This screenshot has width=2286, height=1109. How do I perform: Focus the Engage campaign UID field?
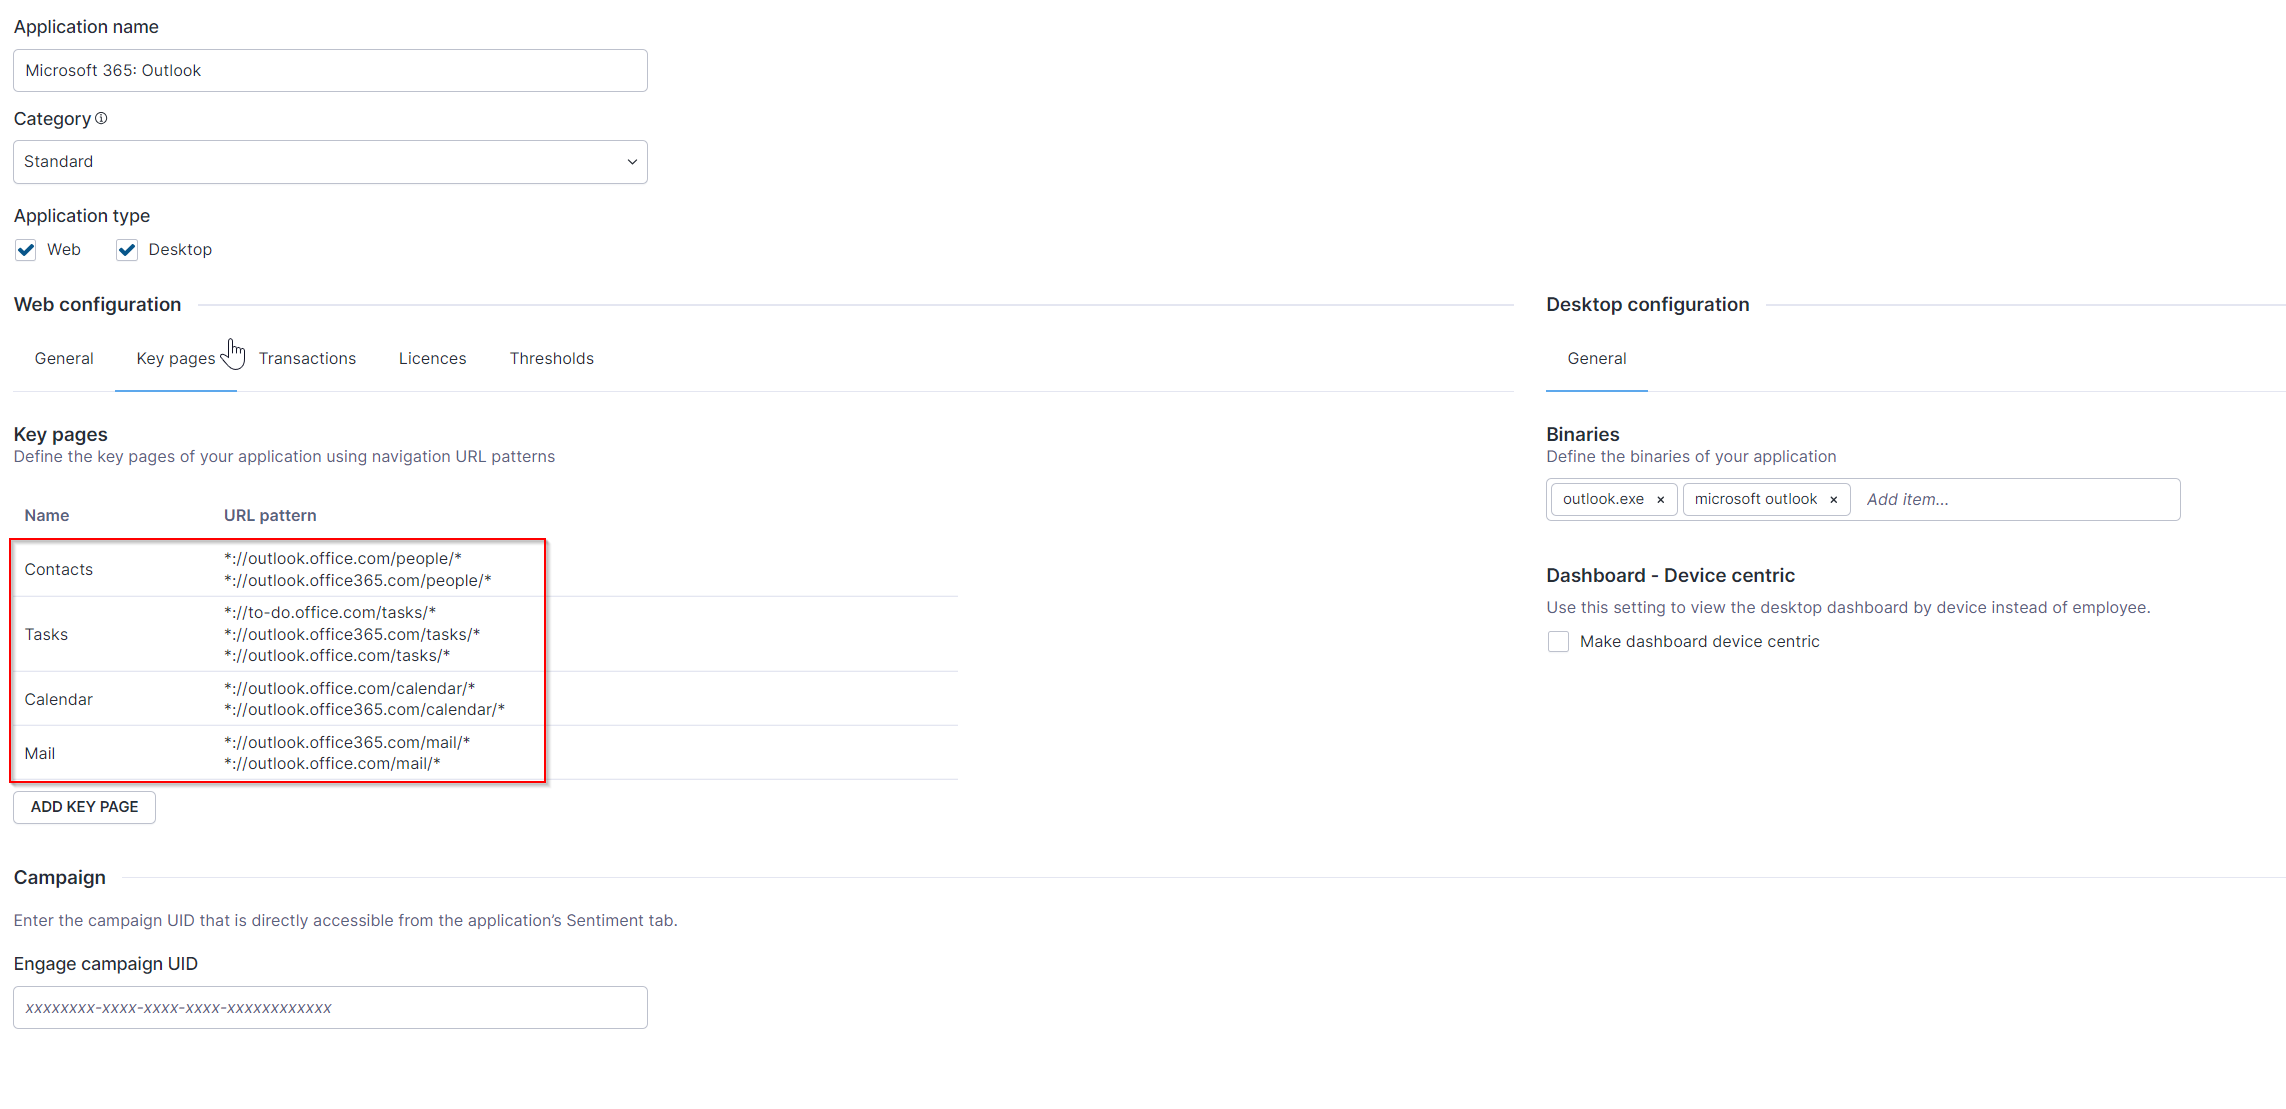tap(330, 1008)
